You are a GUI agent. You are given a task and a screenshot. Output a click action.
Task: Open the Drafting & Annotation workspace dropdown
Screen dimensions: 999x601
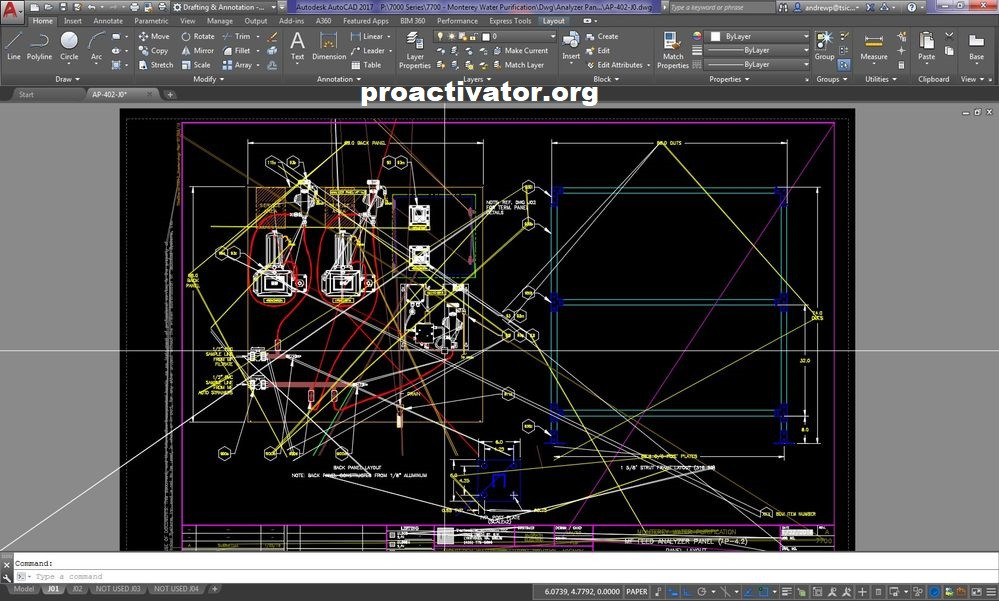(x=225, y=7)
